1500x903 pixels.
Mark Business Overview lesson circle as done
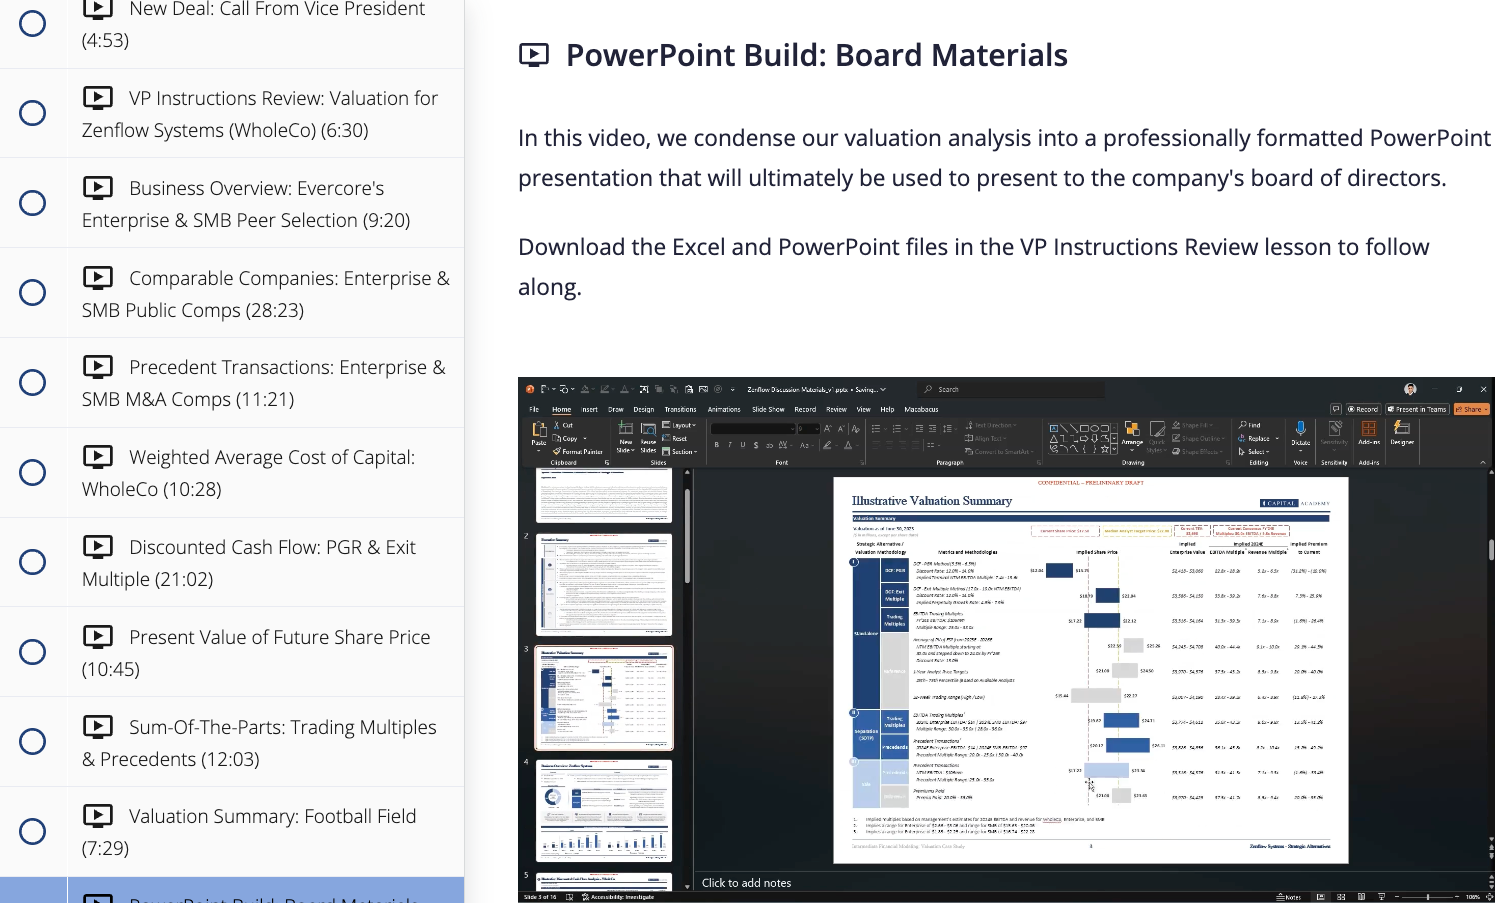pyautogui.click(x=33, y=203)
